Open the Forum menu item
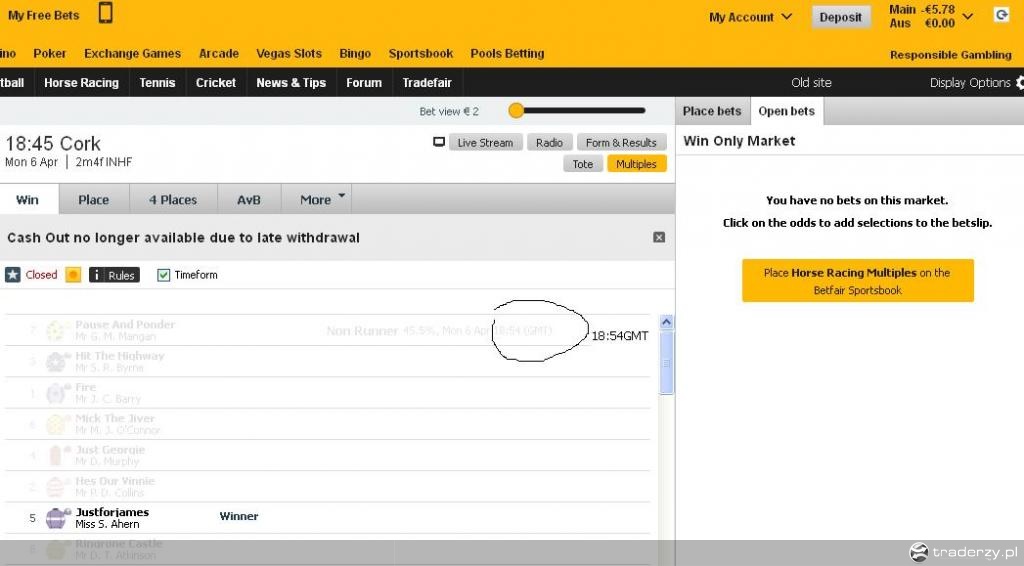The image size is (1024, 566). pos(364,83)
